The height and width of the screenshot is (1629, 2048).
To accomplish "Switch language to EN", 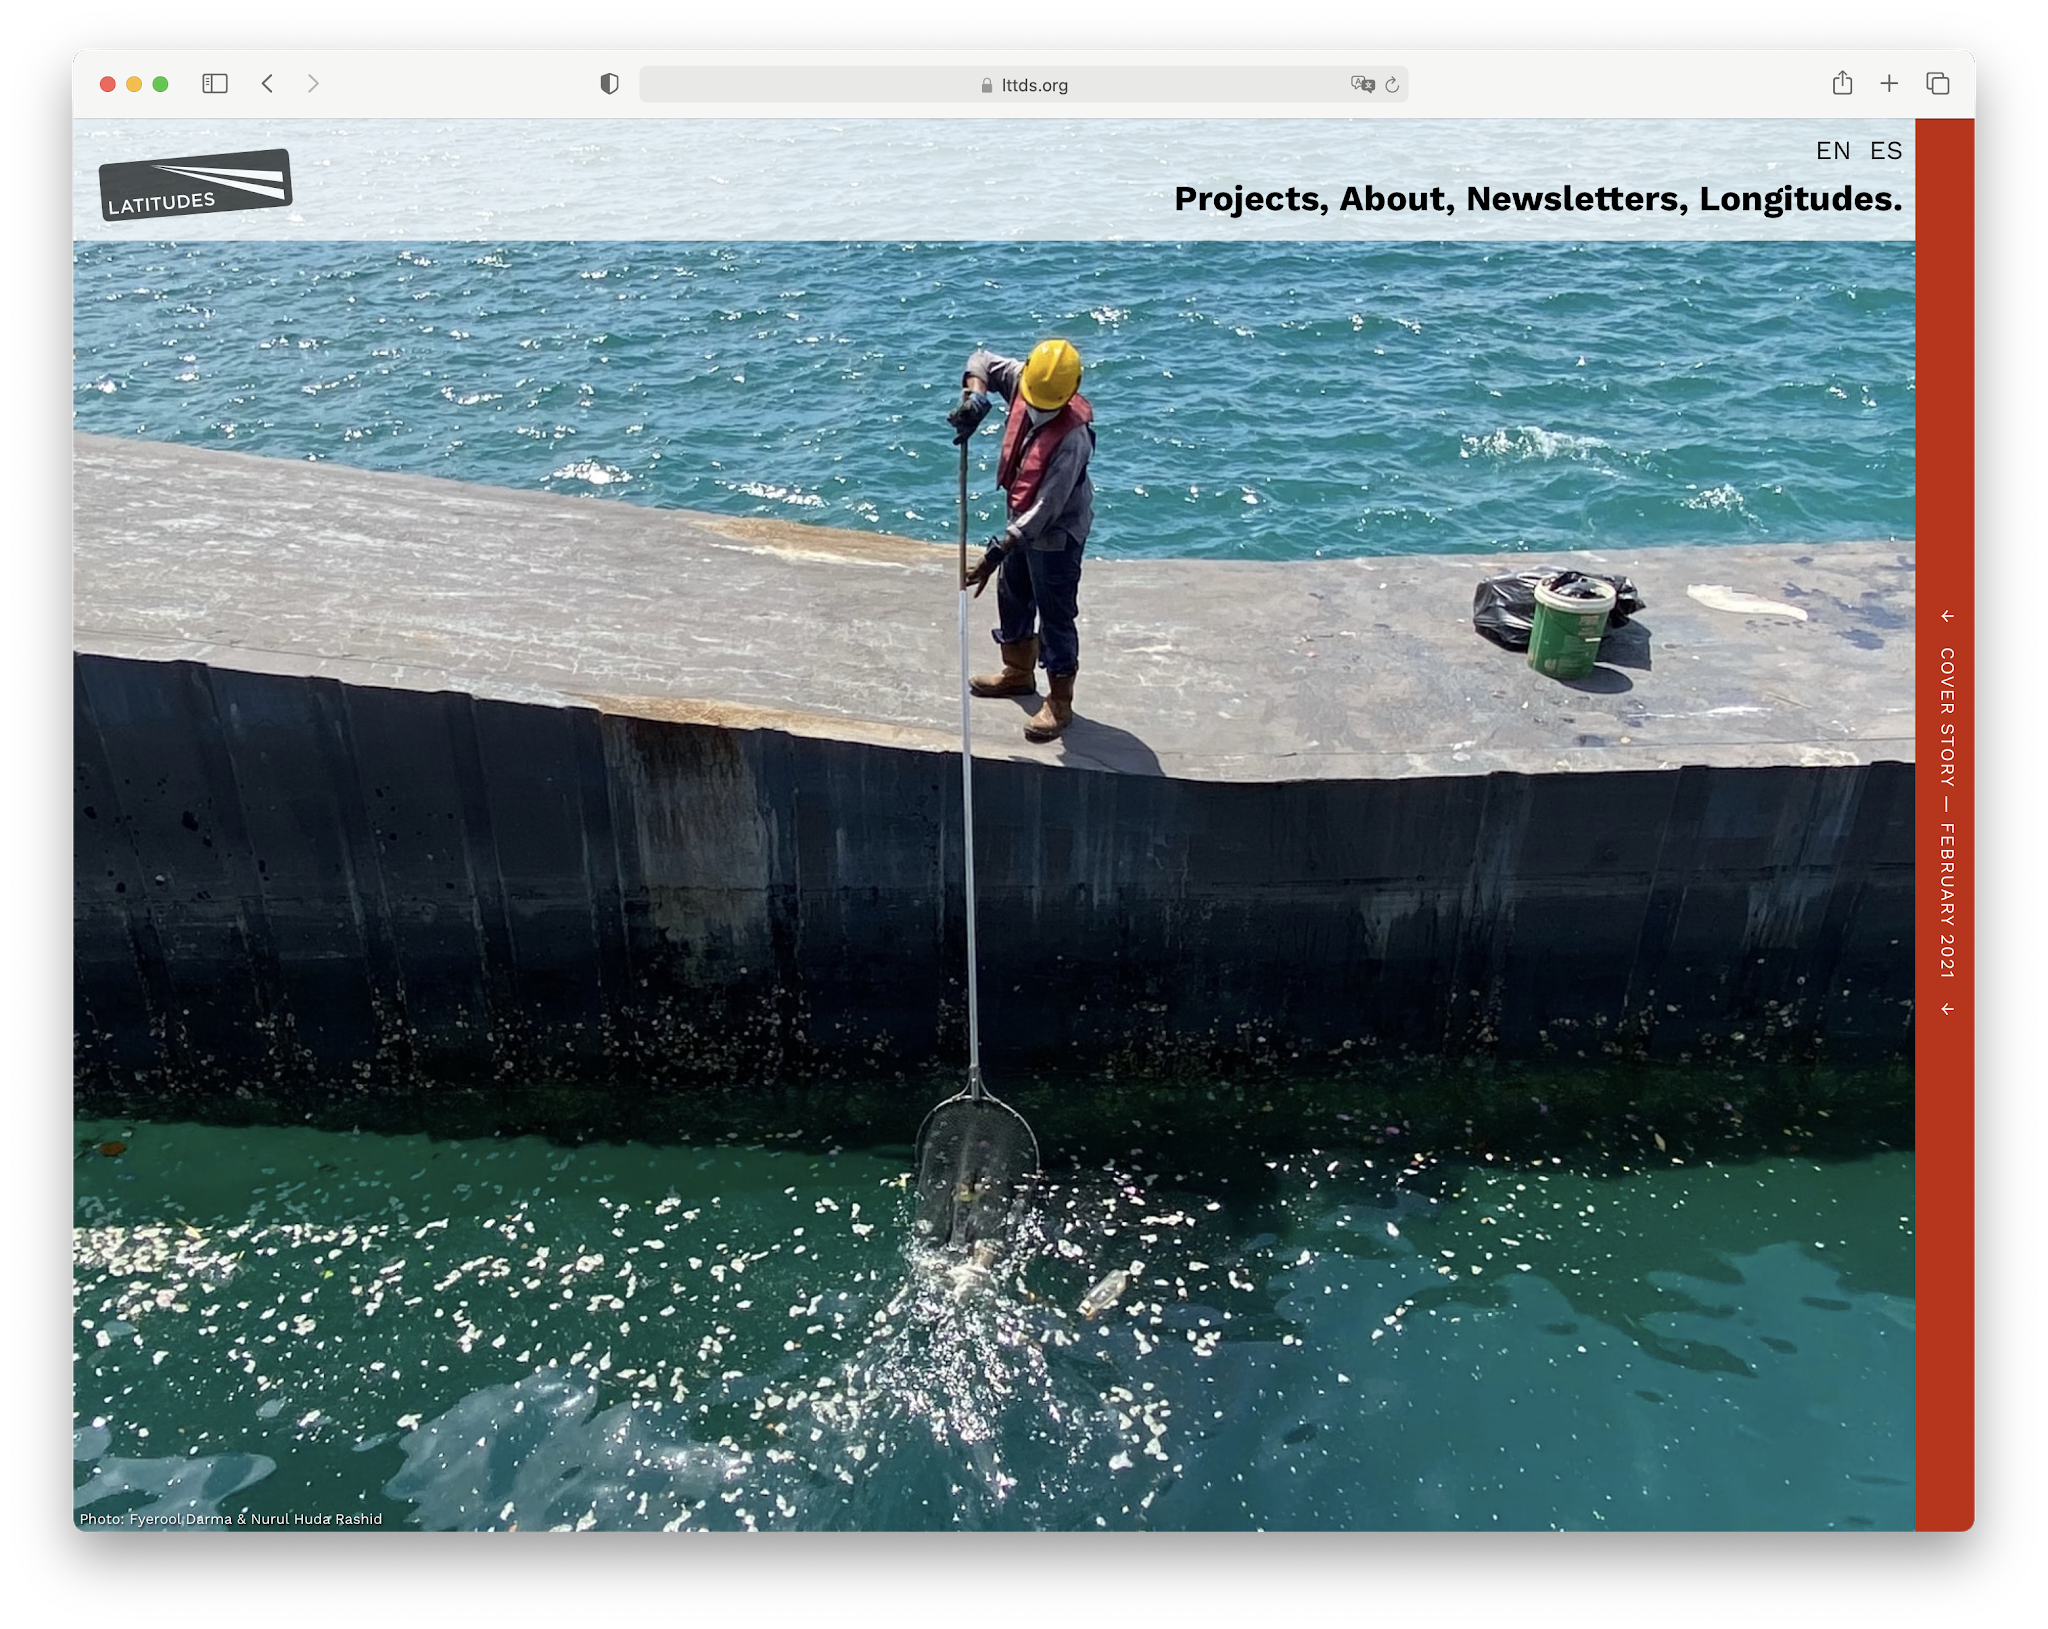I will [x=1833, y=151].
